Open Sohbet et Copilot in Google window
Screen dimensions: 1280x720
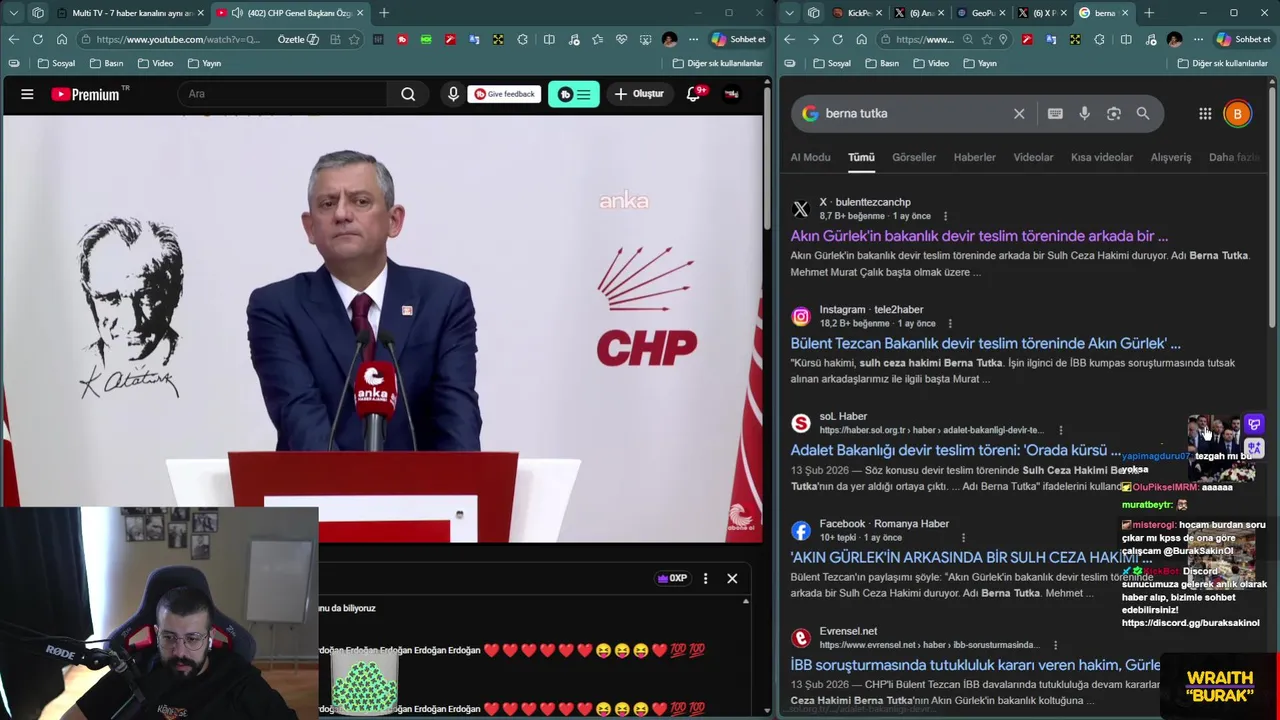[1241, 40]
